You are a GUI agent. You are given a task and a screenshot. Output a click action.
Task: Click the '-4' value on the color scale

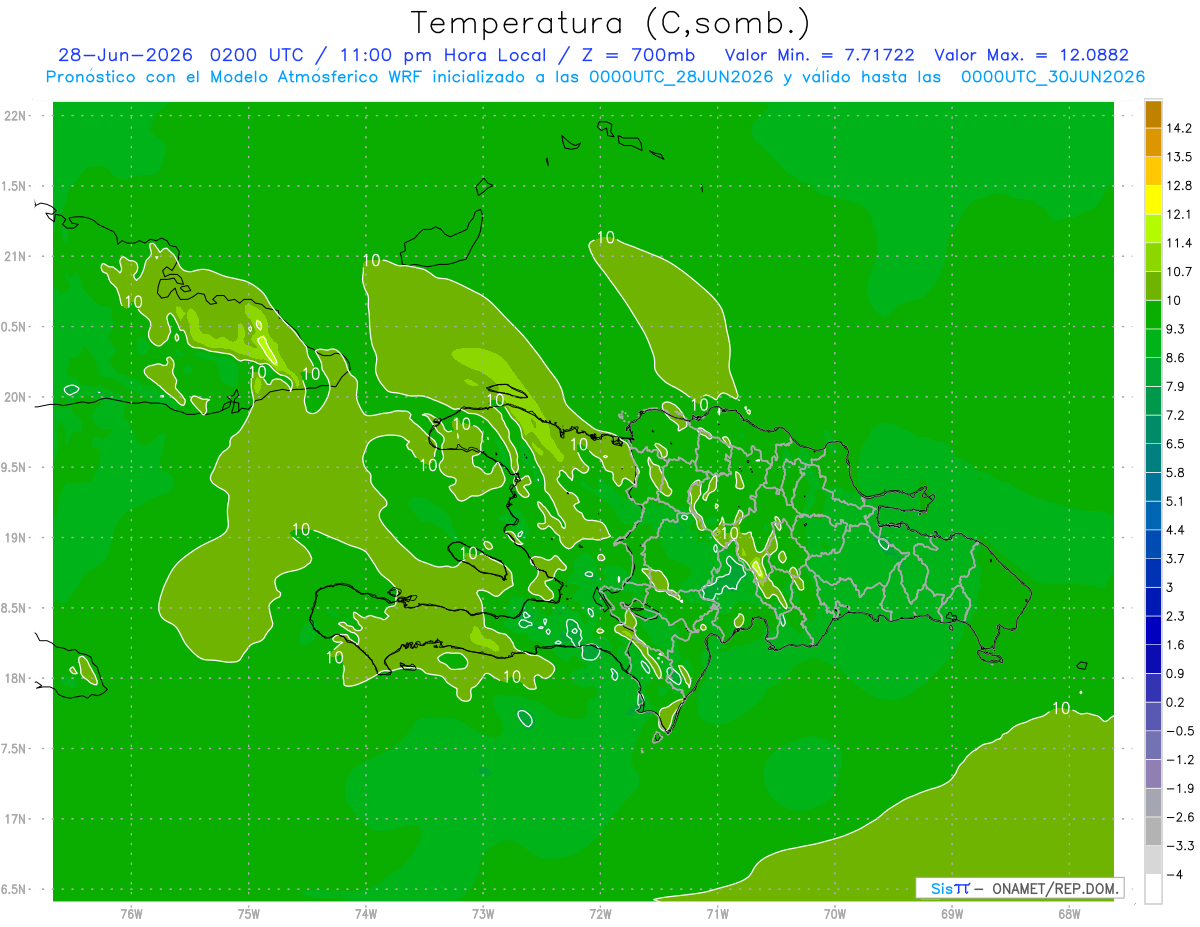click(x=1176, y=875)
